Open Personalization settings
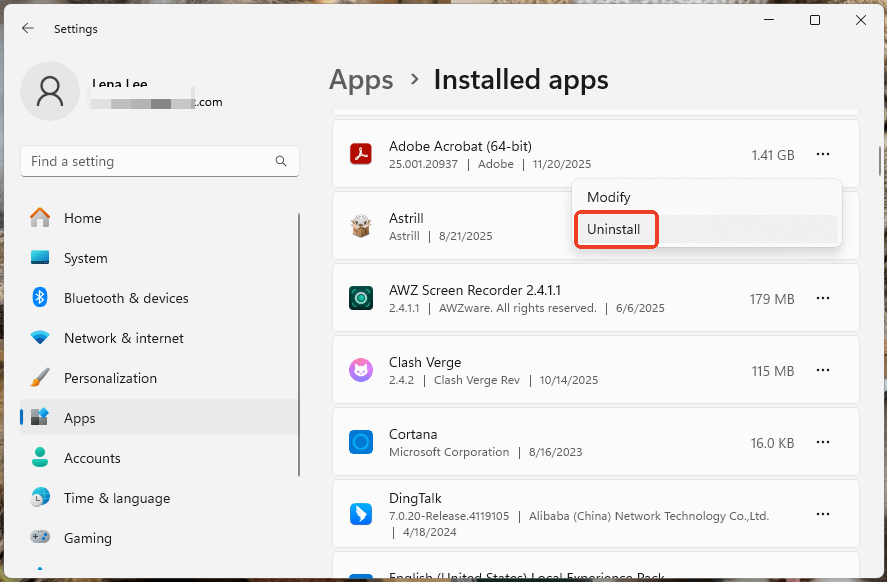This screenshot has width=887, height=582. tap(110, 378)
